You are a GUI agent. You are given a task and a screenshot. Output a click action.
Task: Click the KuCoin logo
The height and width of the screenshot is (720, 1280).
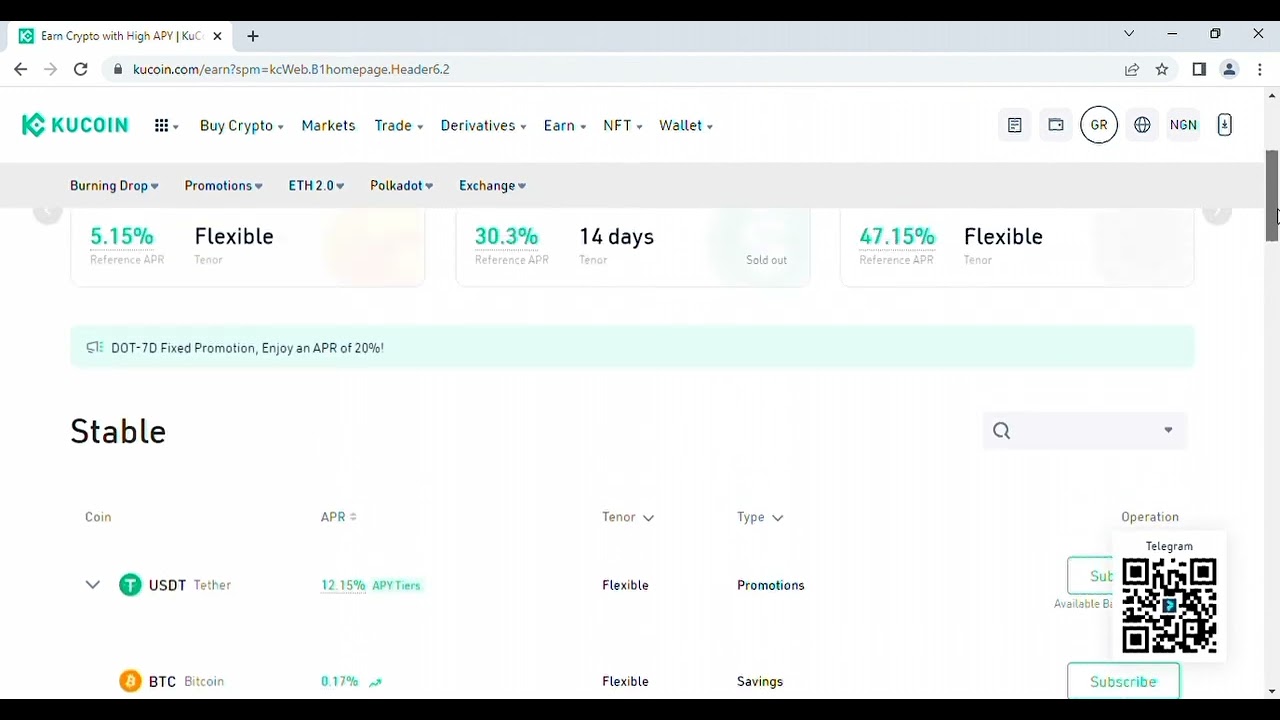coord(75,125)
